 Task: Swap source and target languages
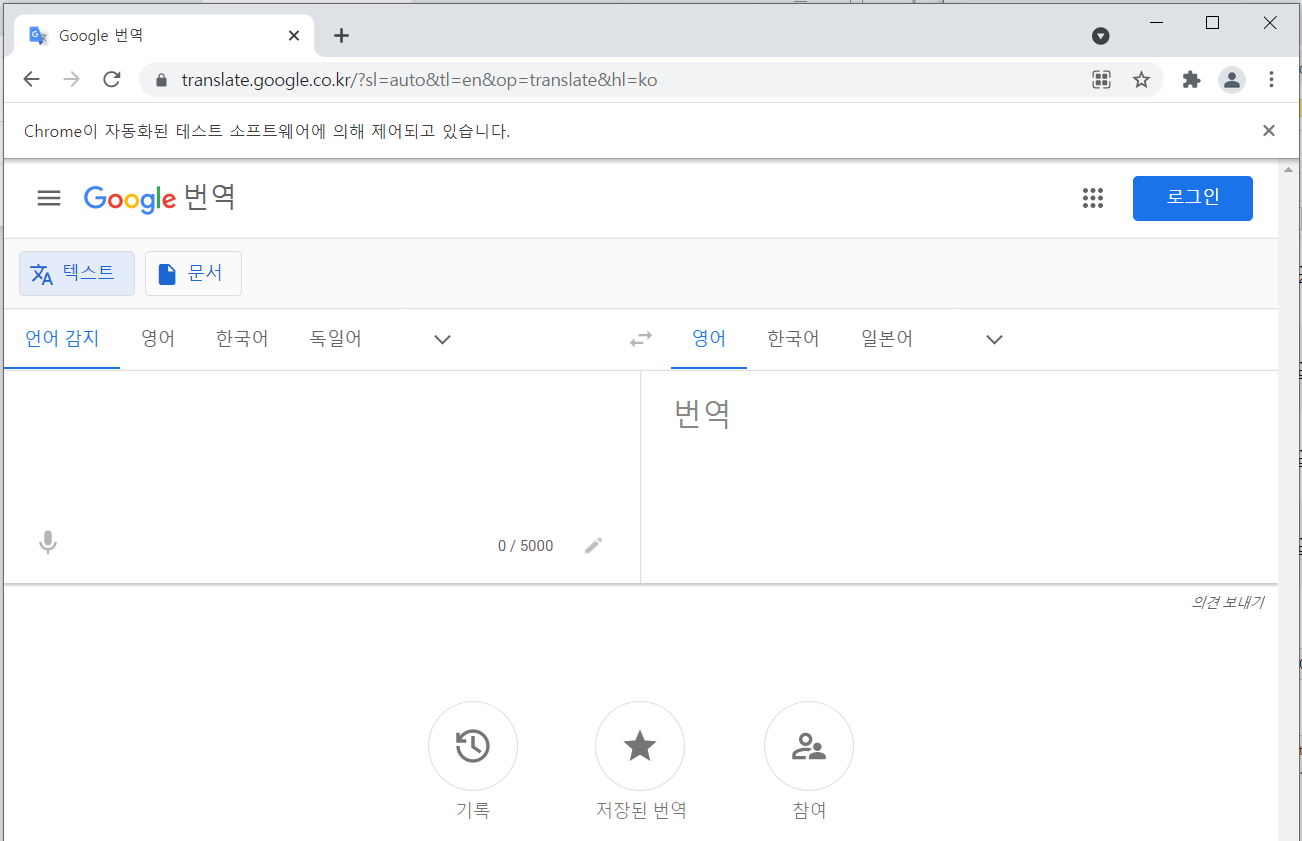(640, 339)
